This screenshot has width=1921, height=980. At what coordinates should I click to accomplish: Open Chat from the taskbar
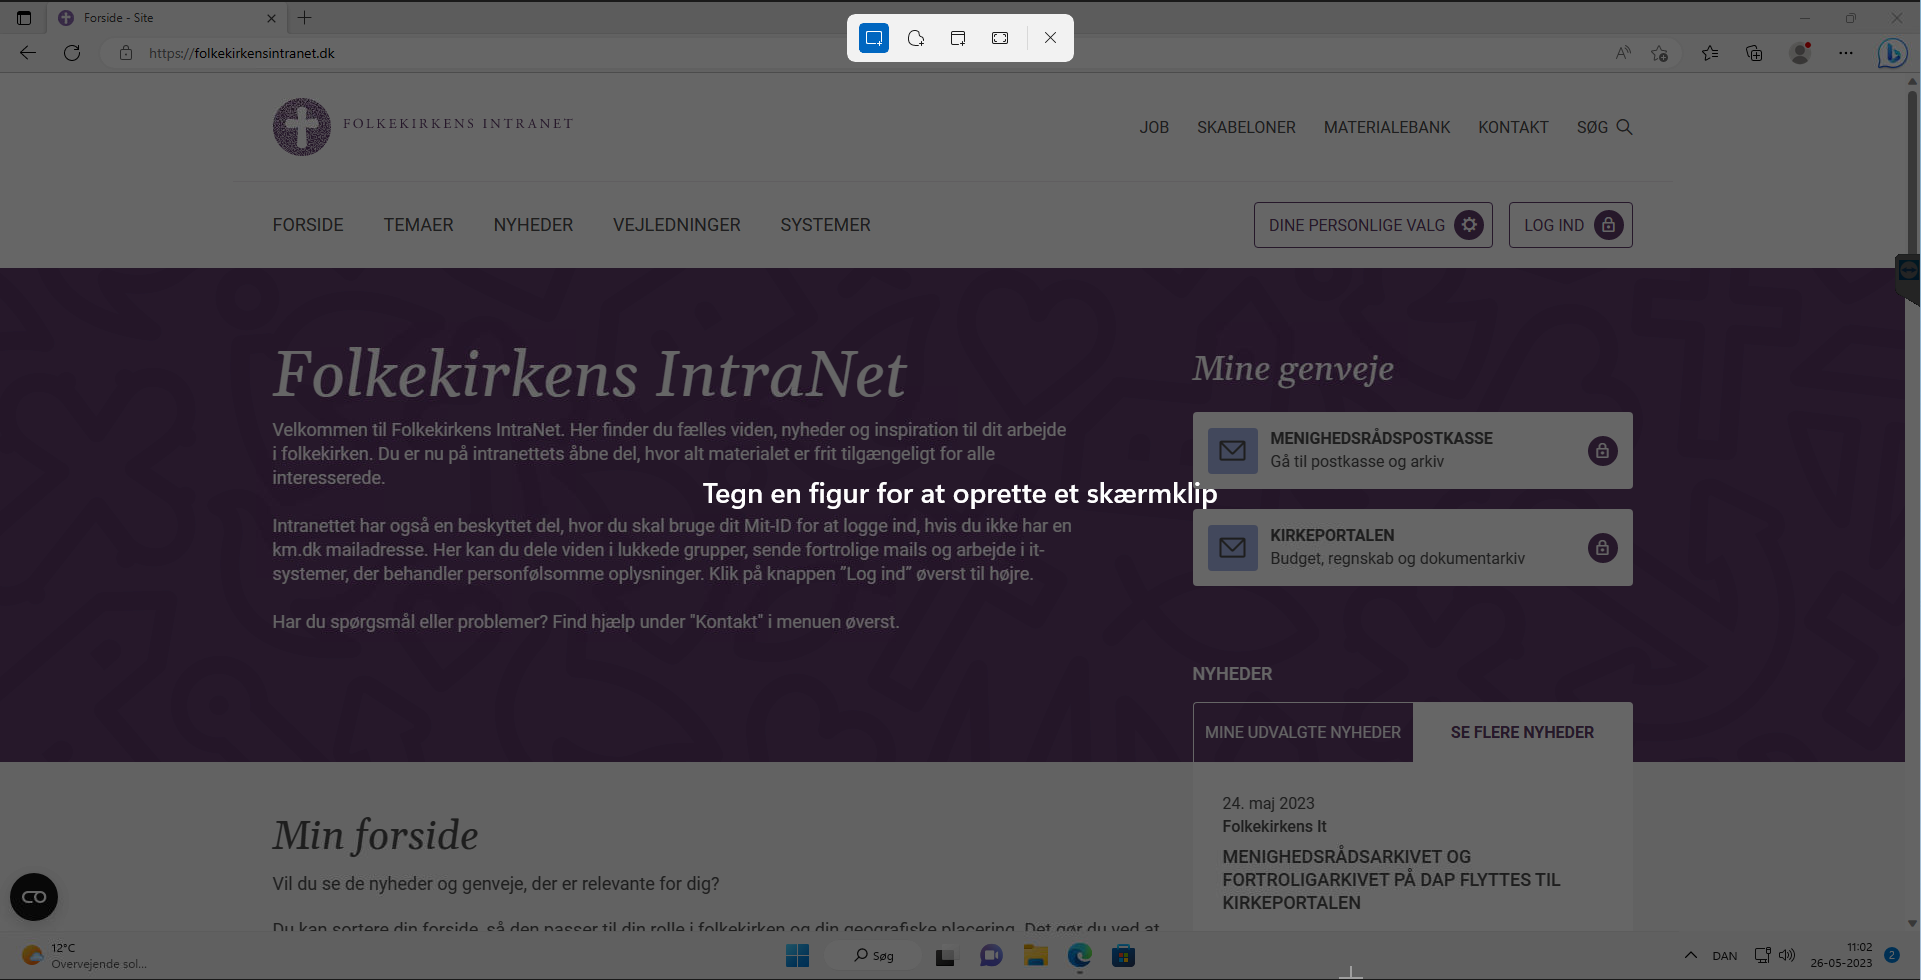[x=991, y=956]
